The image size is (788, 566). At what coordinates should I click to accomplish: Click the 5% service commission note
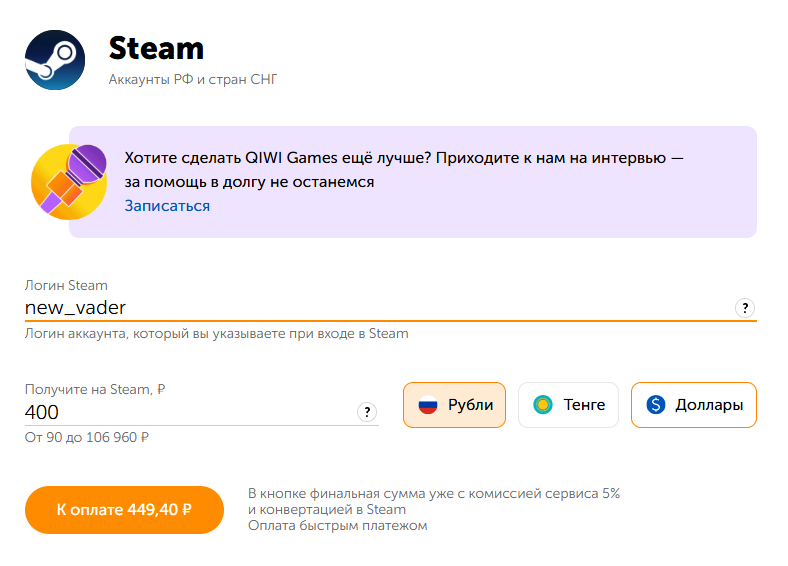tap(434, 494)
